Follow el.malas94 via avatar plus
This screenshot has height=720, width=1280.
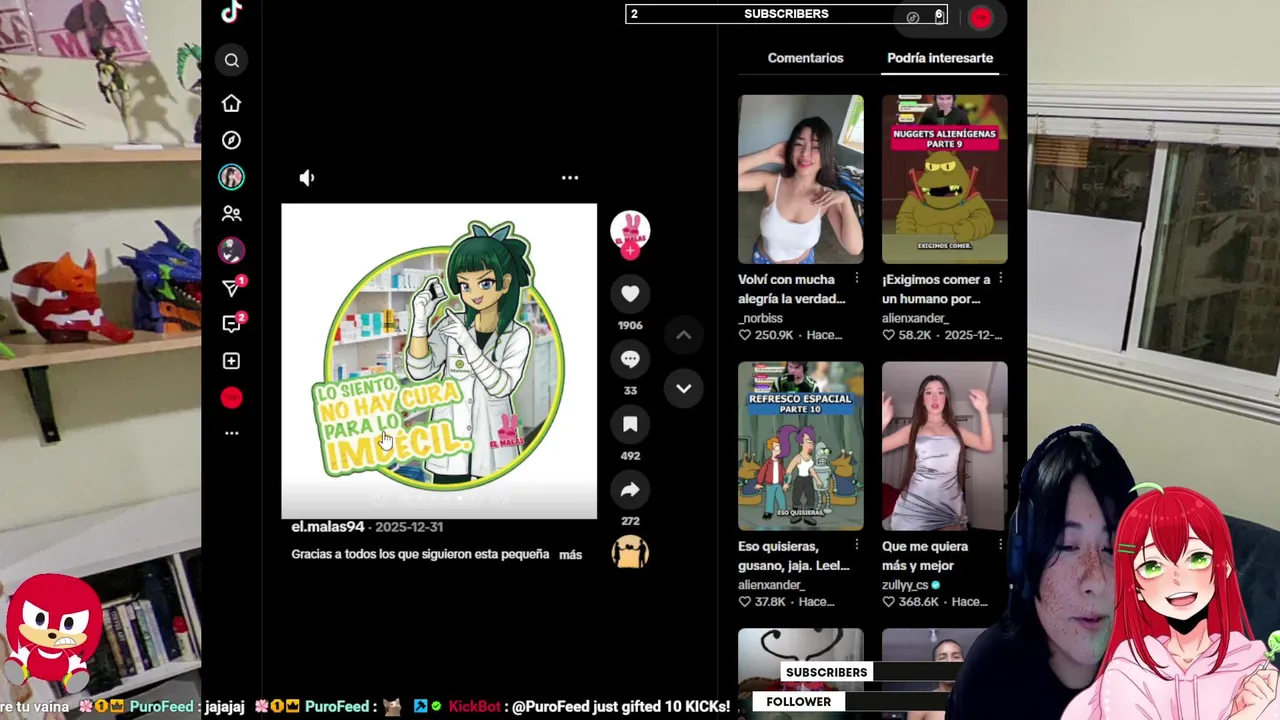click(x=630, y=251)
